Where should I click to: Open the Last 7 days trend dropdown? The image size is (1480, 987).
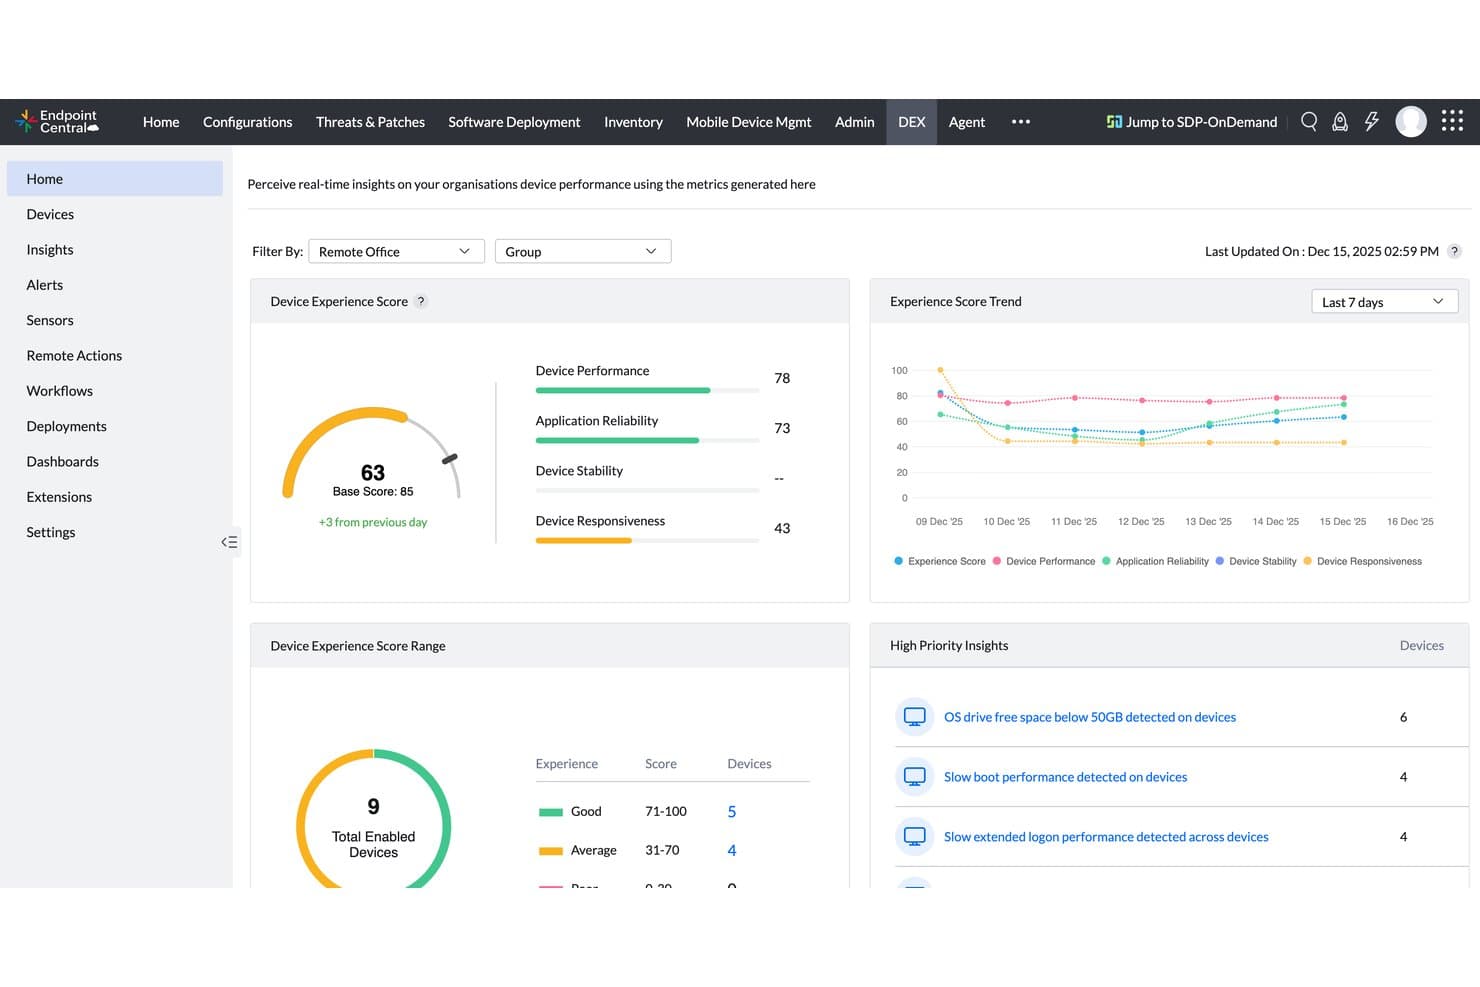(x=1384, y=302)
